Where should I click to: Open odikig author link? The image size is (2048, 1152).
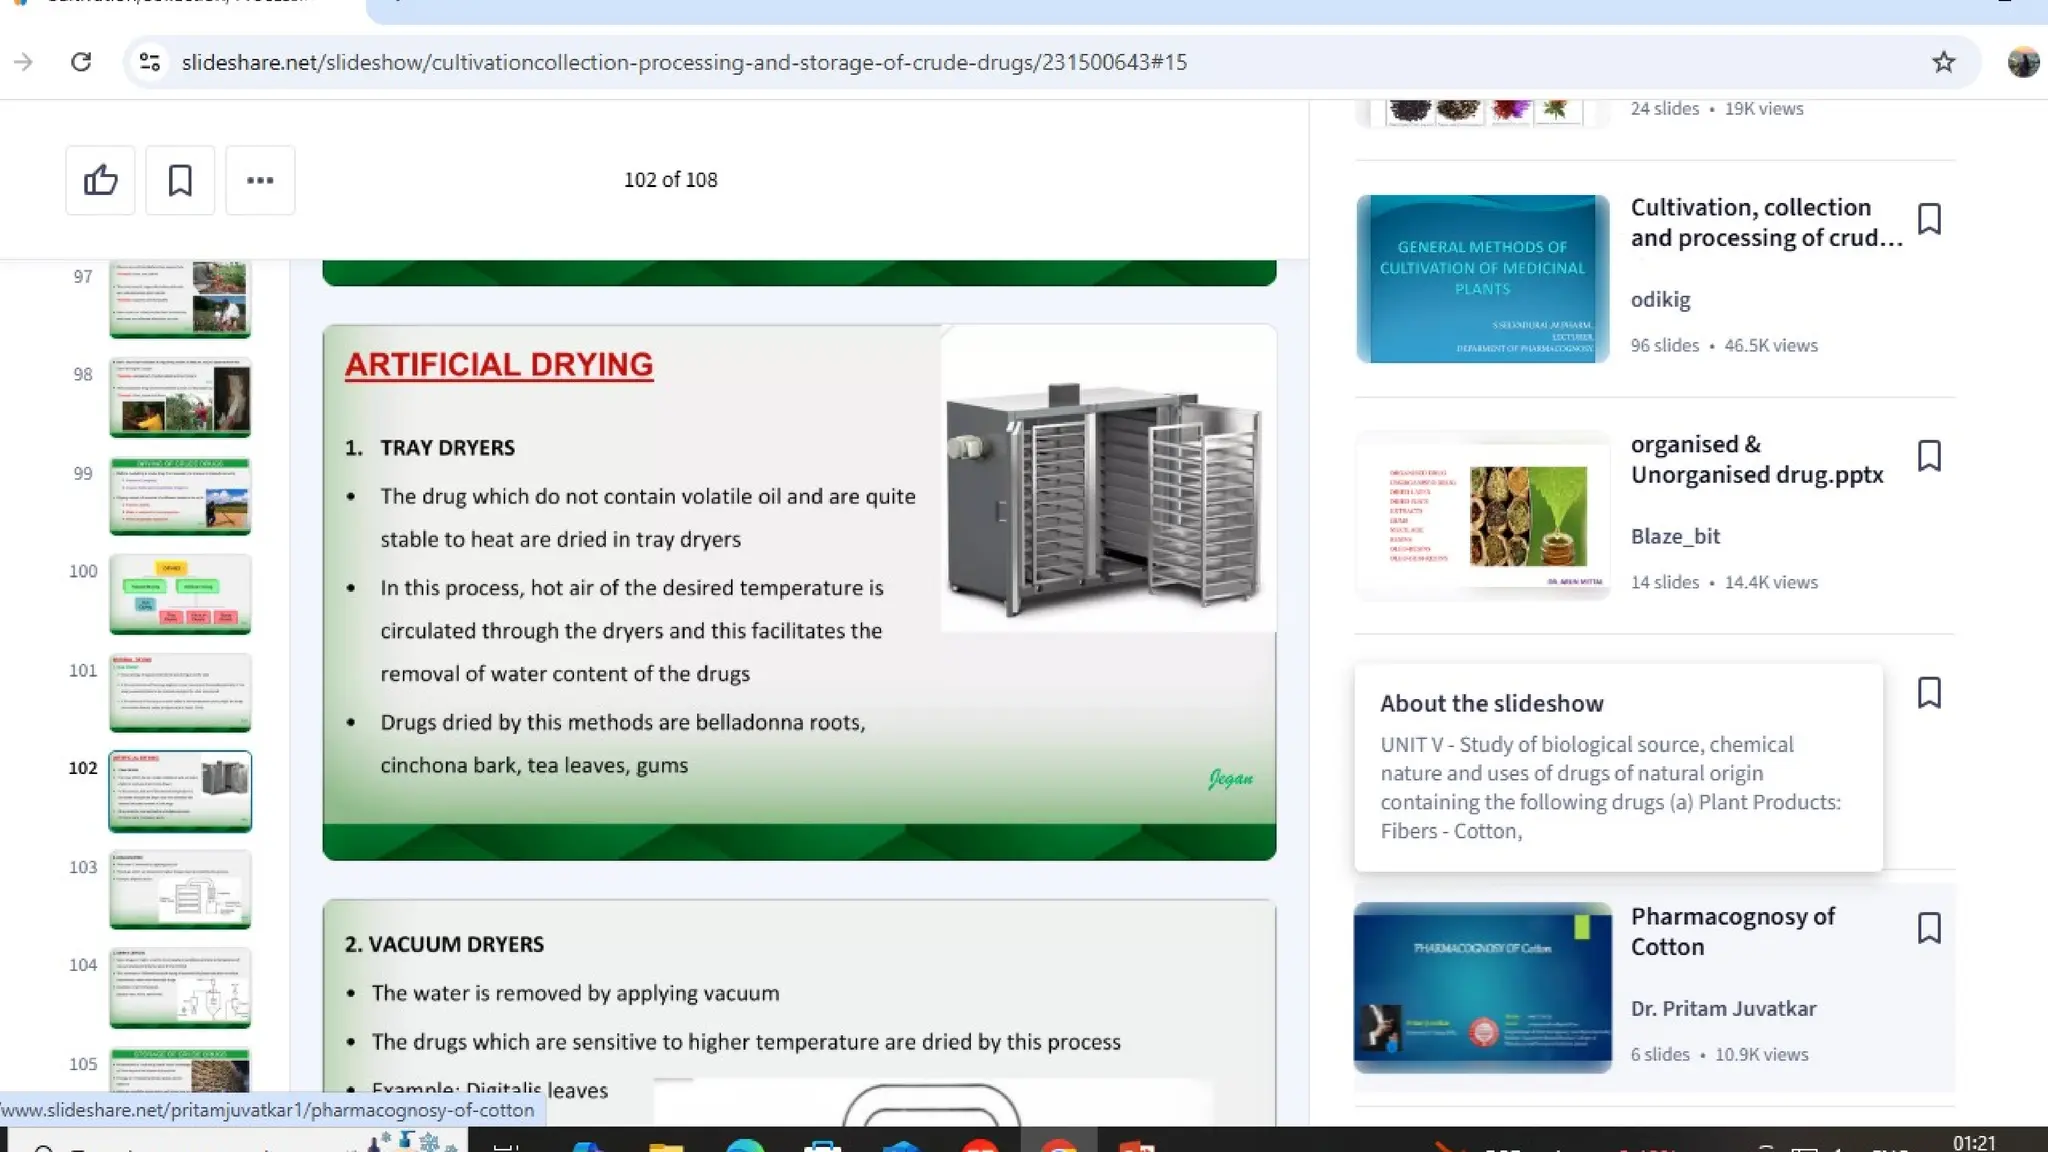(x=1660, y=299)
